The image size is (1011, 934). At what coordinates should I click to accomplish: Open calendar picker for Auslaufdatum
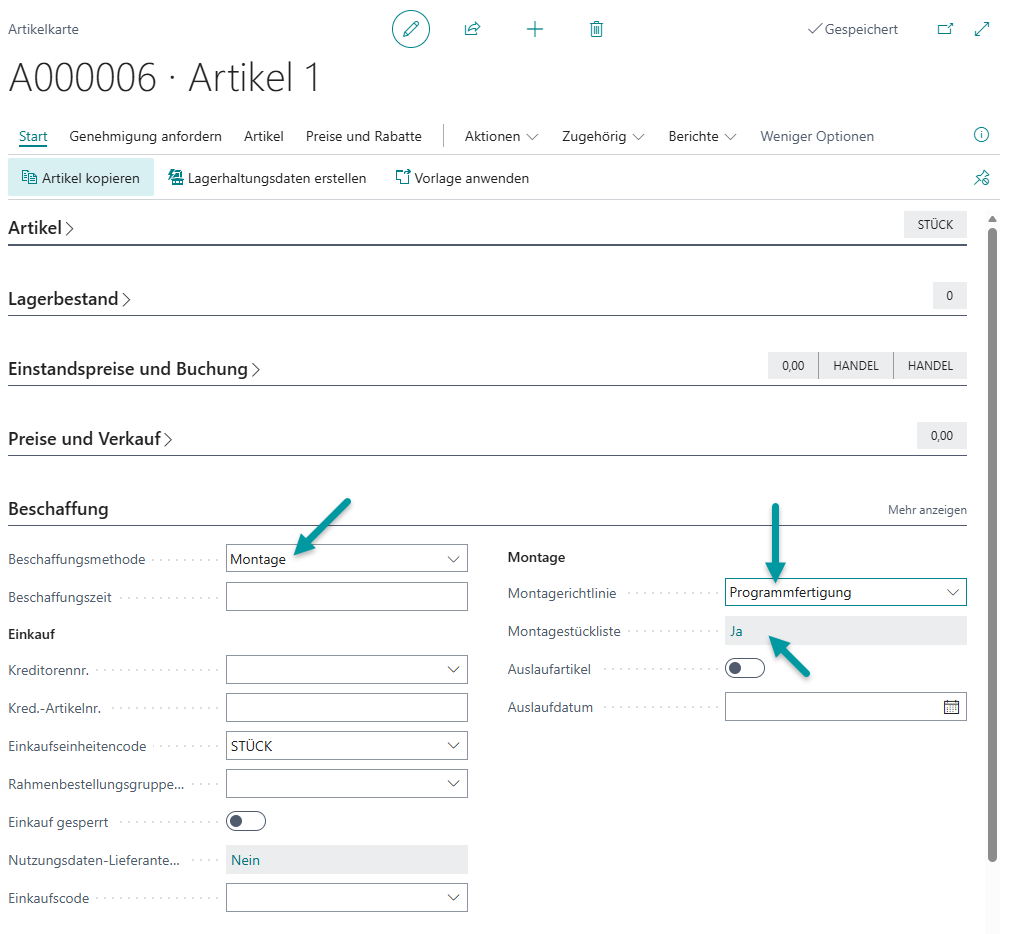(x=951, y=707)
